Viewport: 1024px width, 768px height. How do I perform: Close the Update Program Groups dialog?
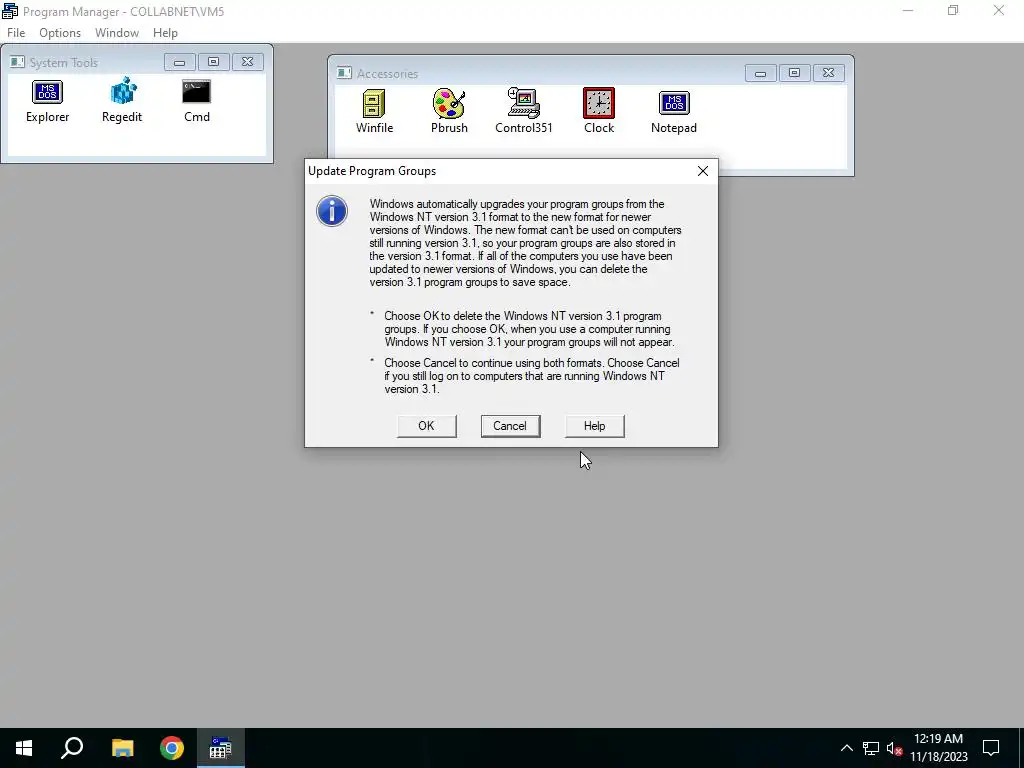point(703,171)
